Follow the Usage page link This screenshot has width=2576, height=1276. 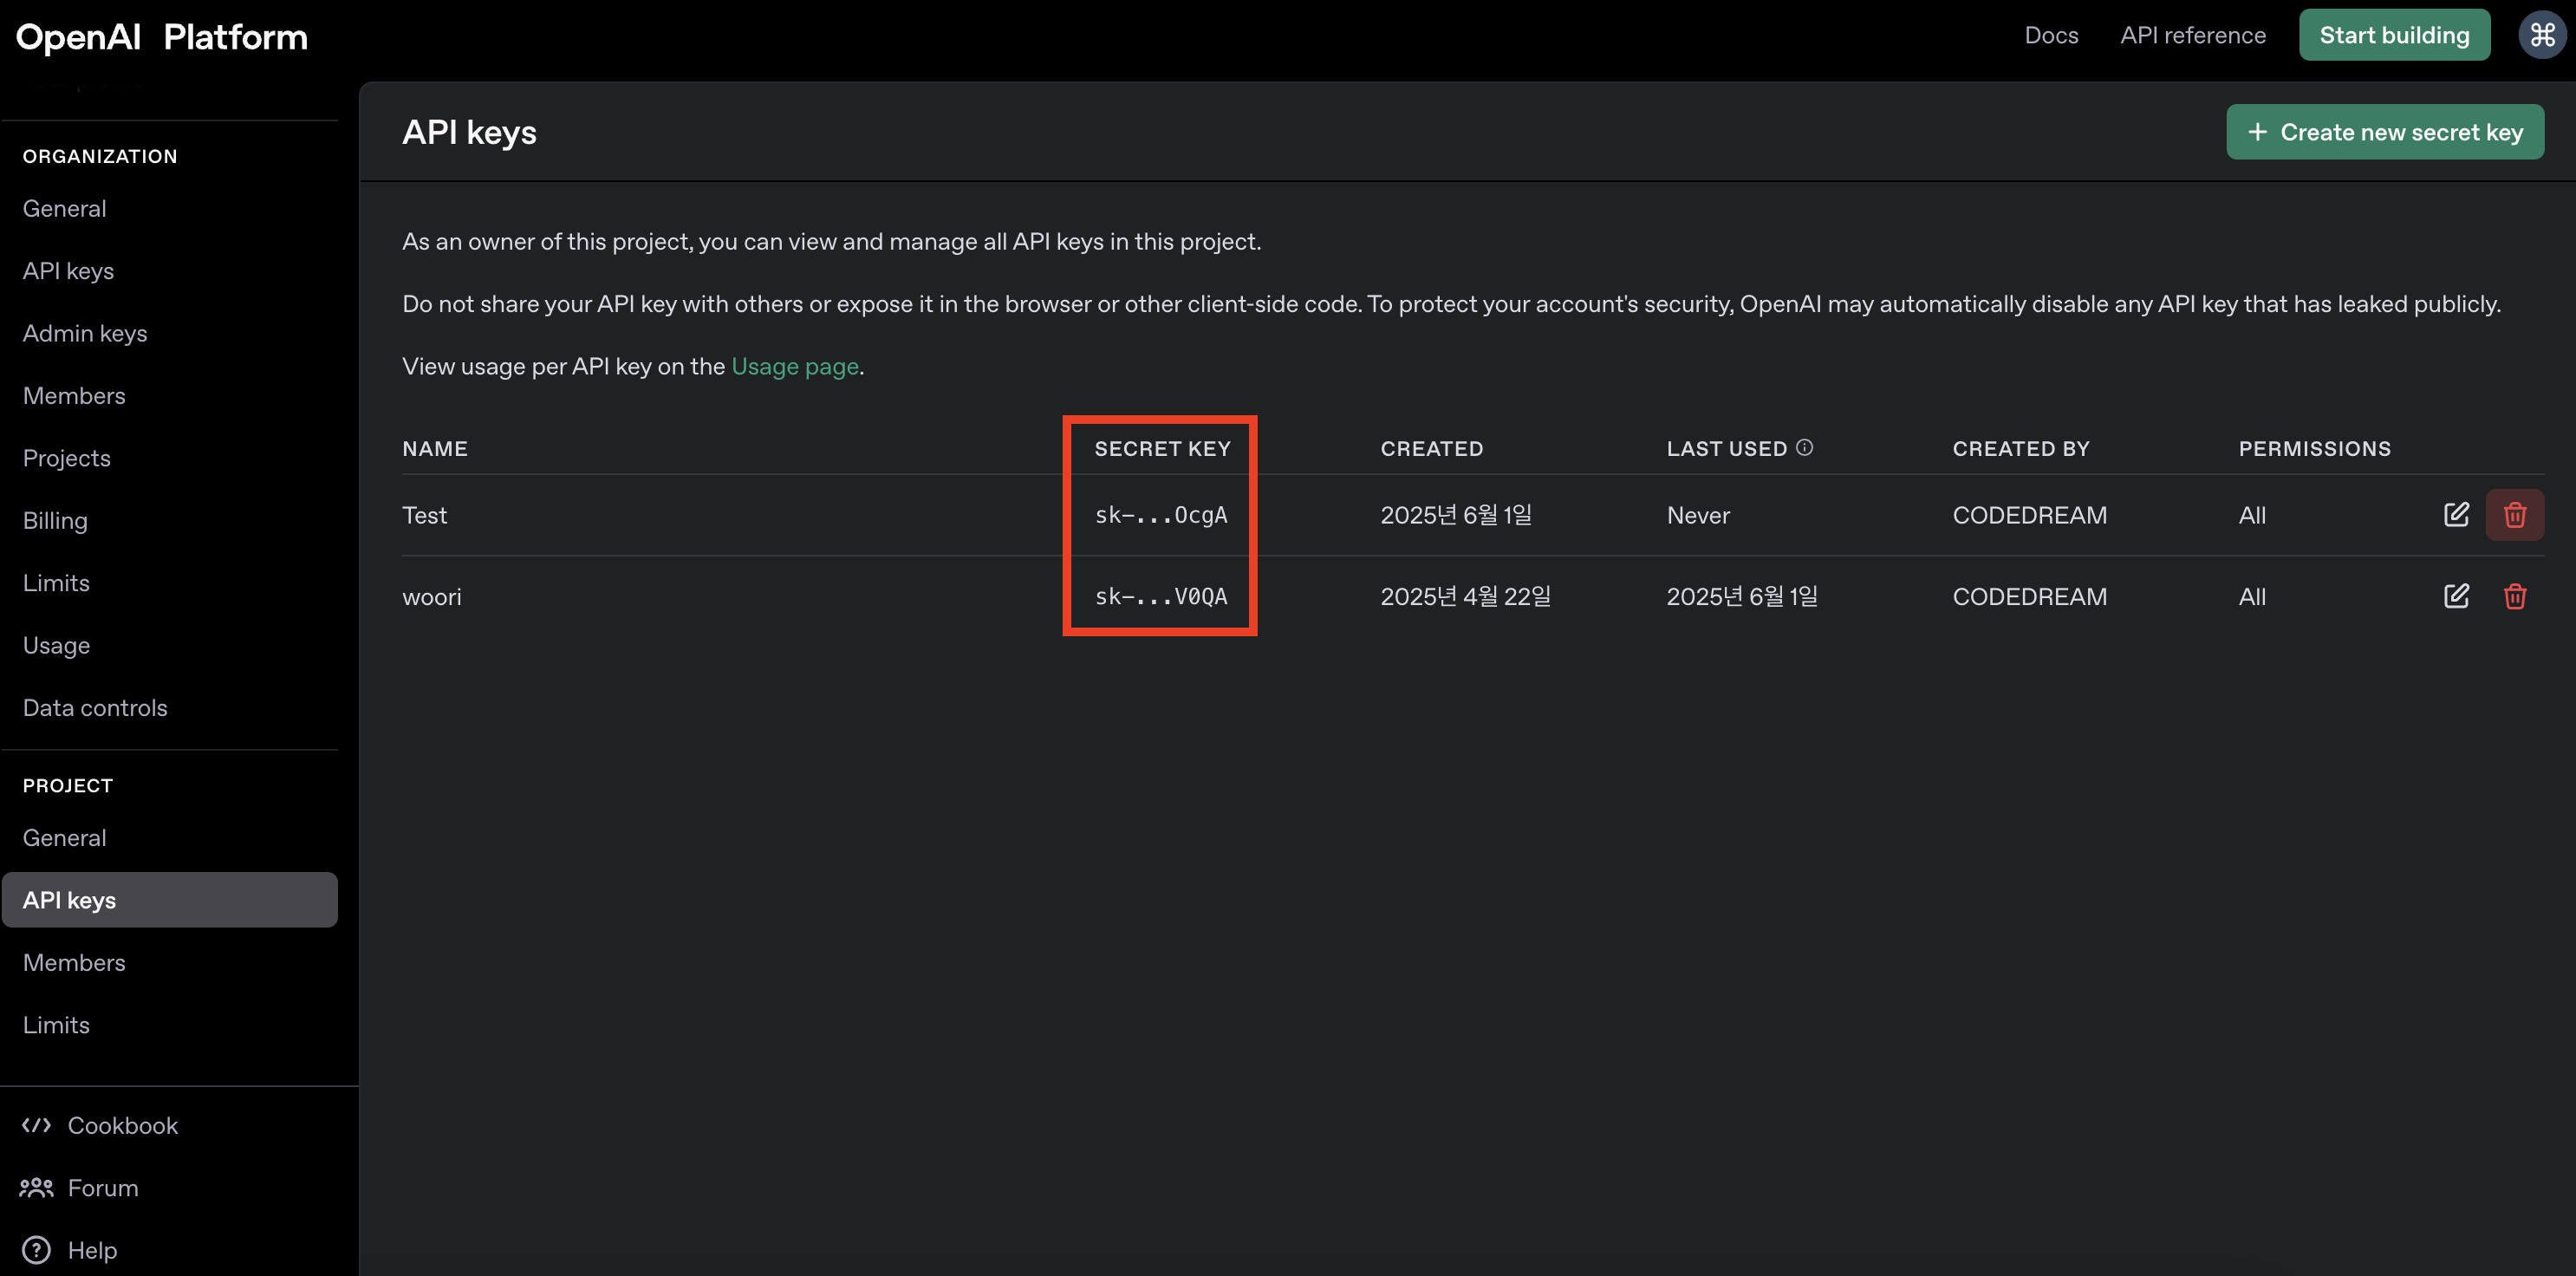pos(794,367)
